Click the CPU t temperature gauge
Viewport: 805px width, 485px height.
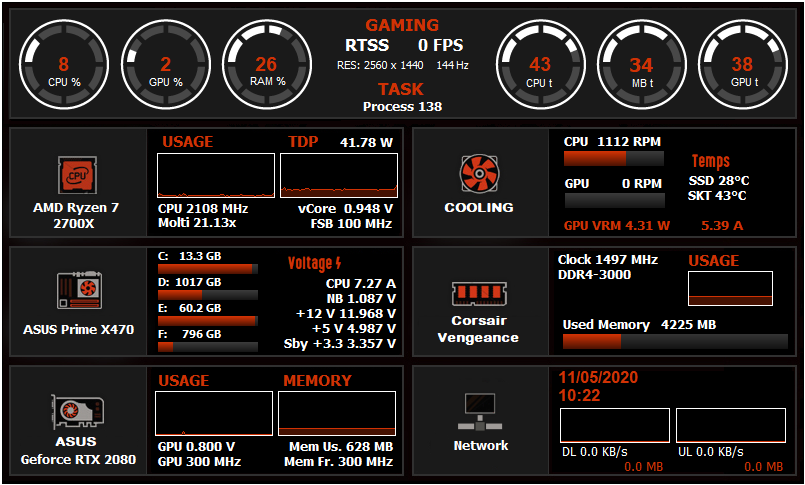tap(541, 65)
